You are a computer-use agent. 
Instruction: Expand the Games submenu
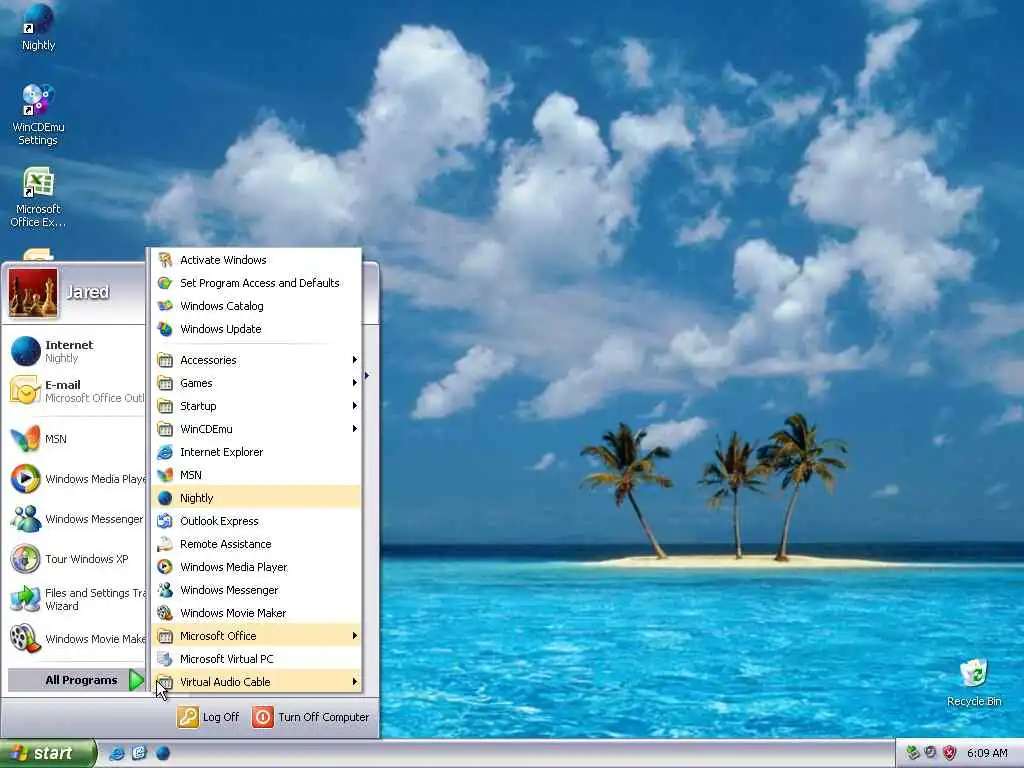click(256, 383)
